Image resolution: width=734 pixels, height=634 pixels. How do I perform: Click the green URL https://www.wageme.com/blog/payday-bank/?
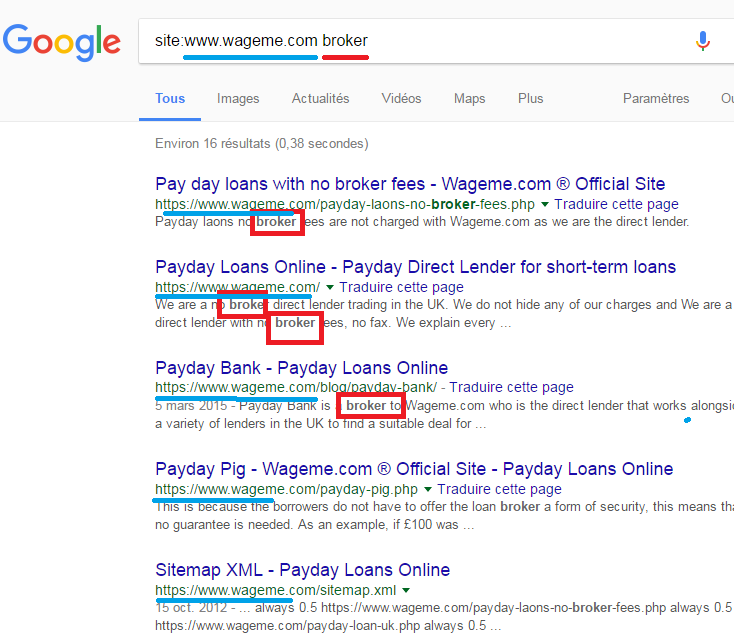point(296,387)
